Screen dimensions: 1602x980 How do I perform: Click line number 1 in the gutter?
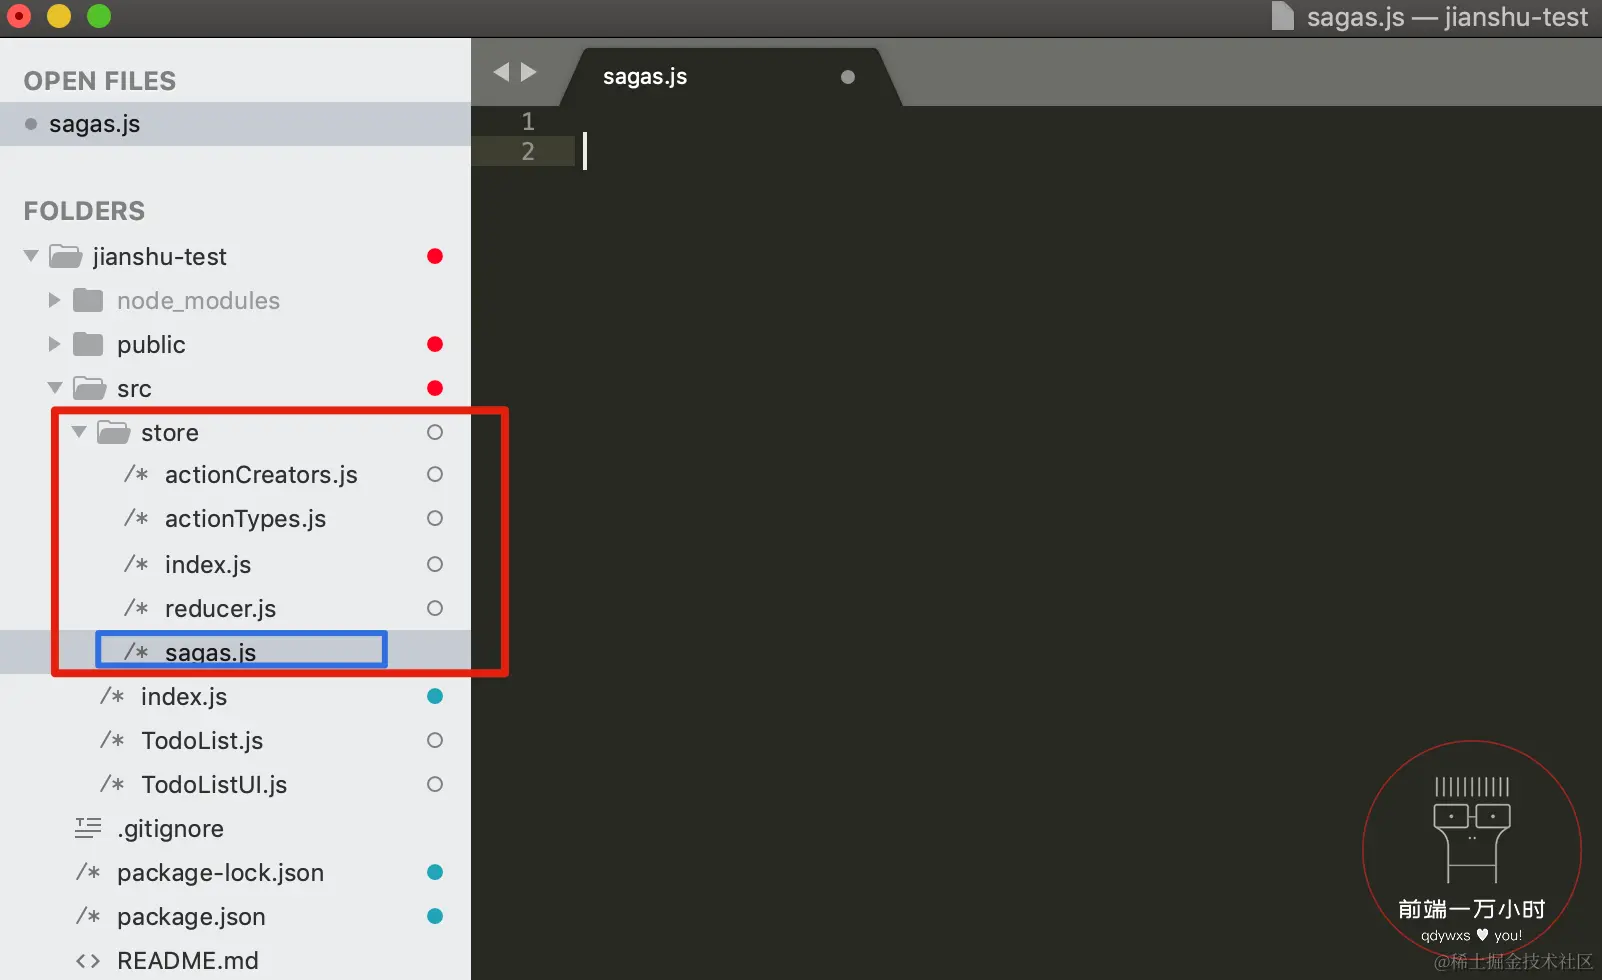point(528,122)
